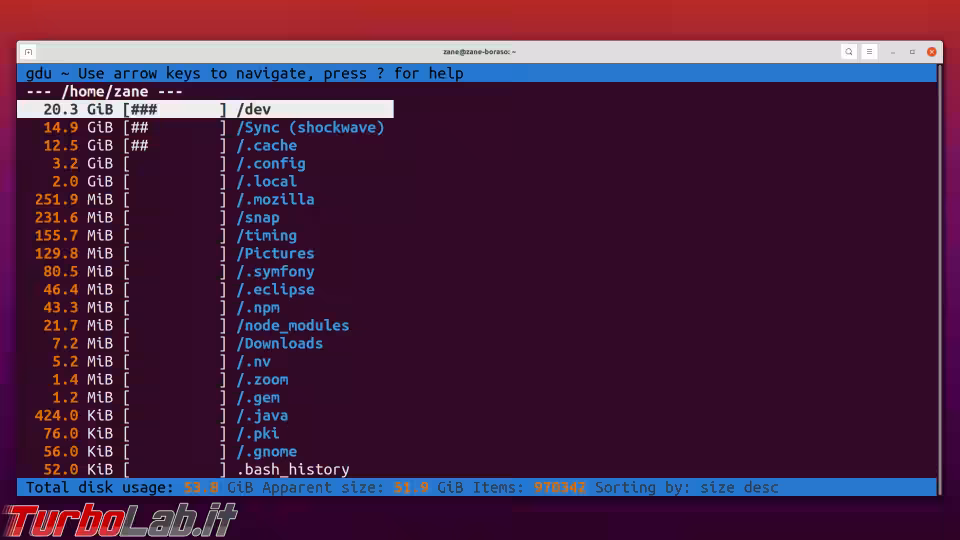Screen dimensions: 960x540
Task: Click the Apparent size status entry
Action: click(362, 487)
